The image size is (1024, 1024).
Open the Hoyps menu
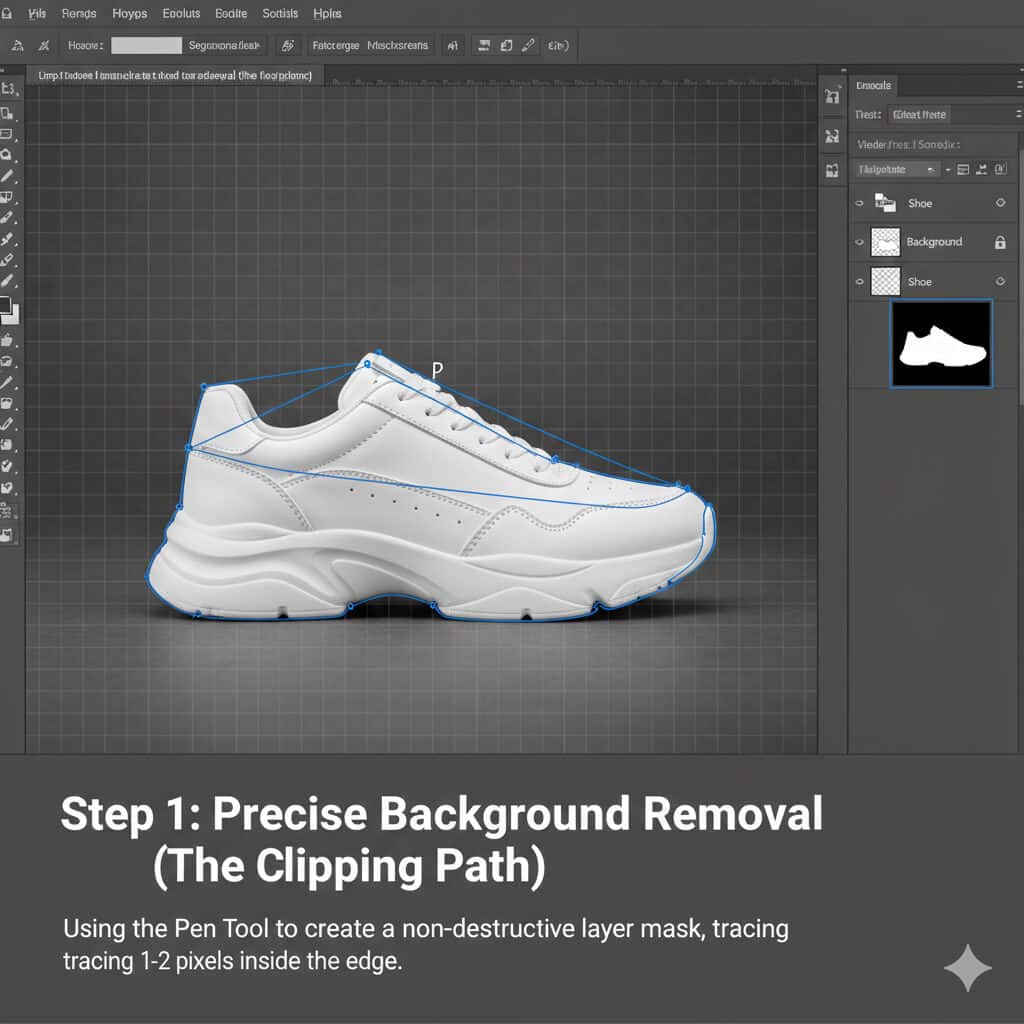tap(129, 13)
